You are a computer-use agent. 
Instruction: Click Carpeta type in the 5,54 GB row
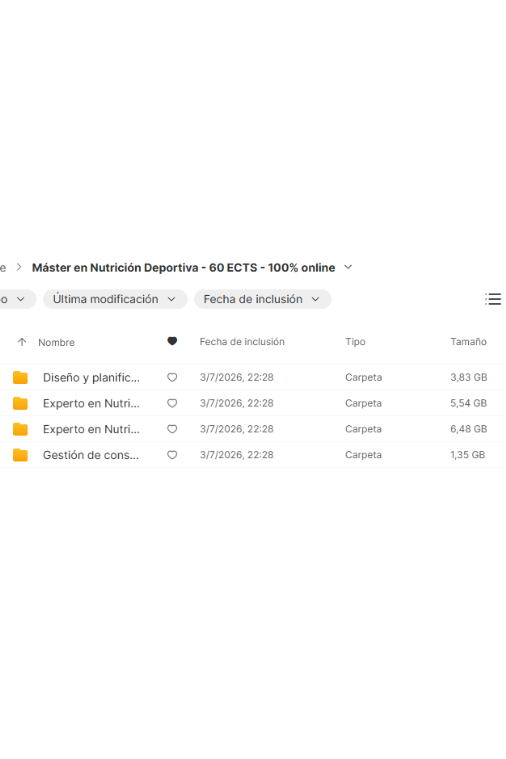364,403
